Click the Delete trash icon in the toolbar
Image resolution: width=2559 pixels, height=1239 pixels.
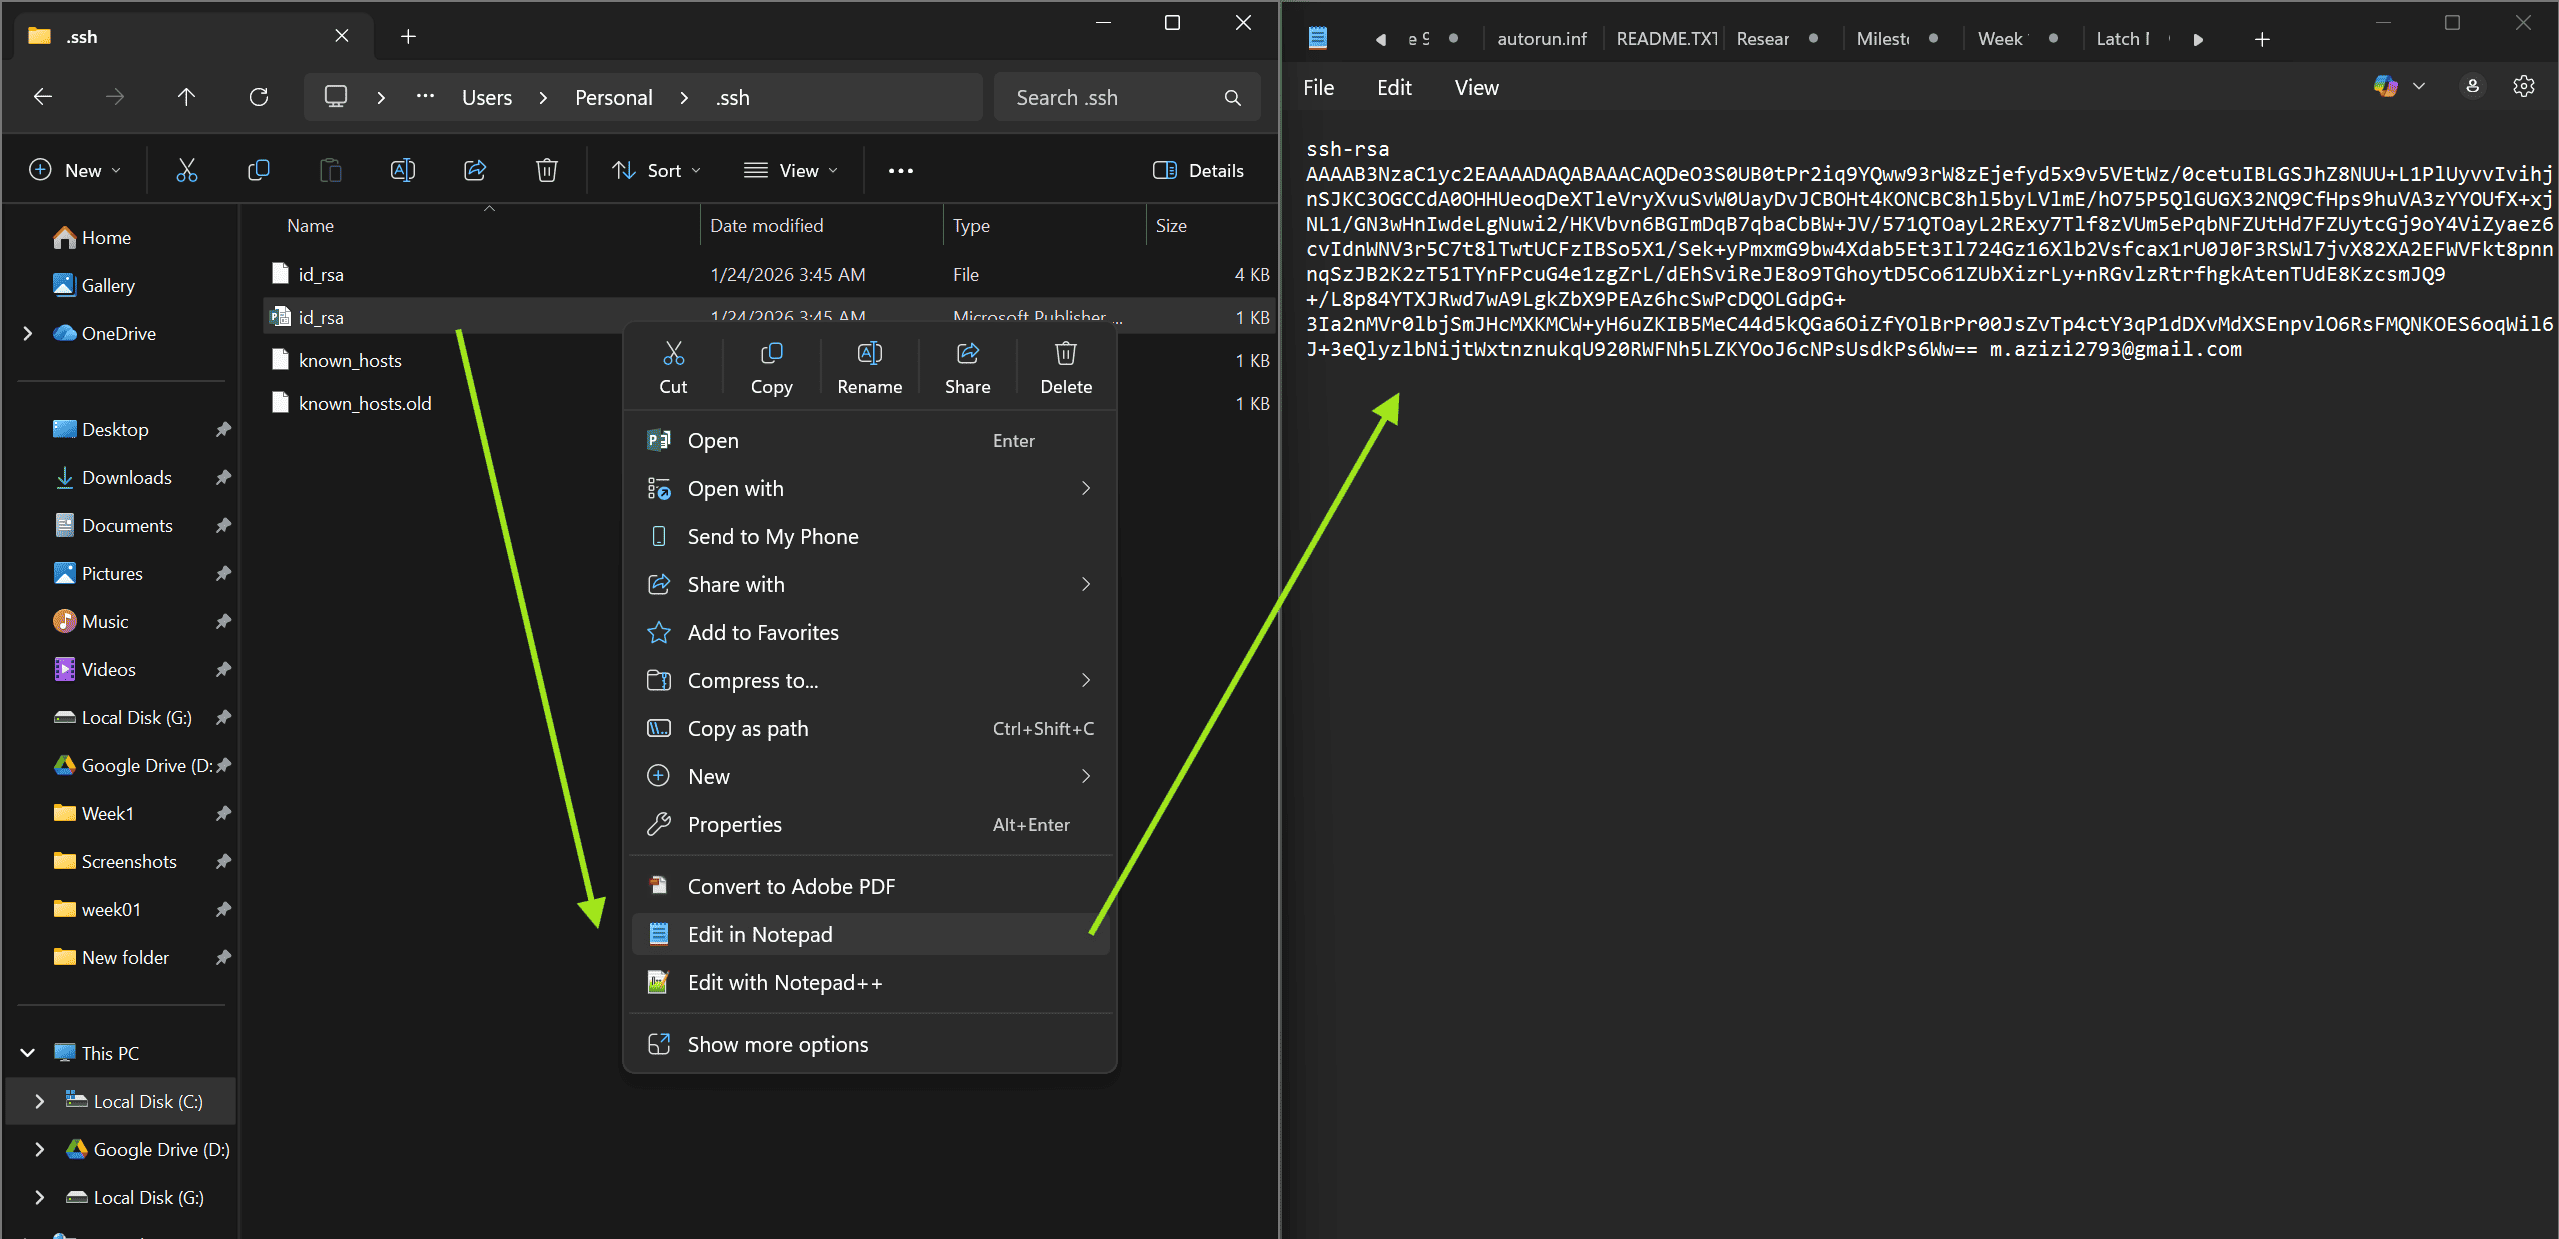tap(546, 169)
